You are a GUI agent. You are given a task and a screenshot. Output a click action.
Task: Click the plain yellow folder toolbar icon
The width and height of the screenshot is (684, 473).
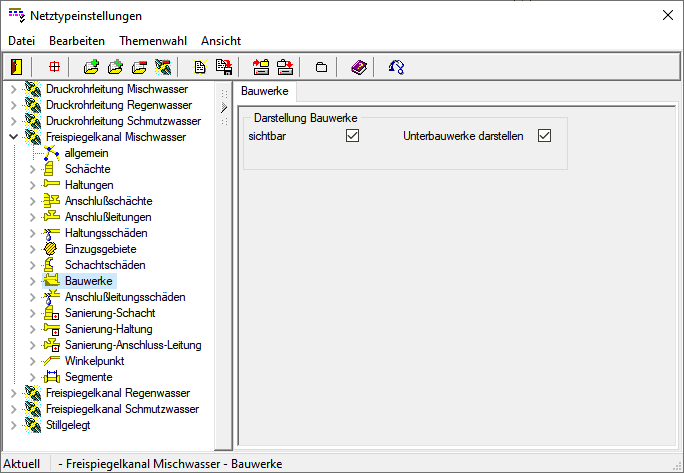(321, 67)
